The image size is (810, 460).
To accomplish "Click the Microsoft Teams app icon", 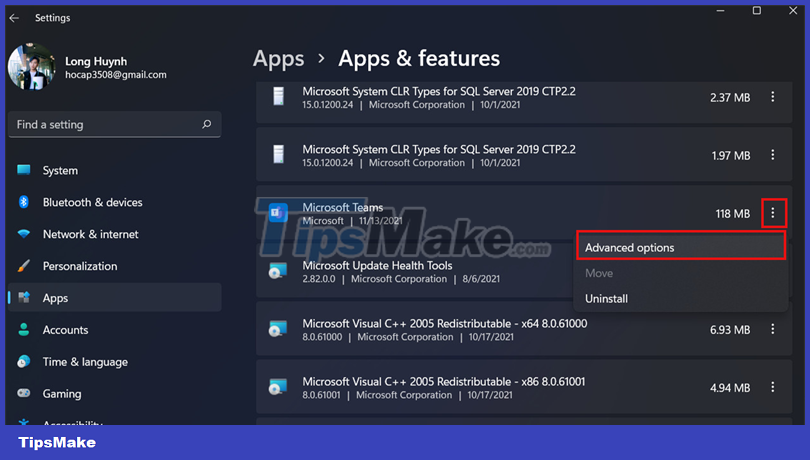I will coord(278,212).
